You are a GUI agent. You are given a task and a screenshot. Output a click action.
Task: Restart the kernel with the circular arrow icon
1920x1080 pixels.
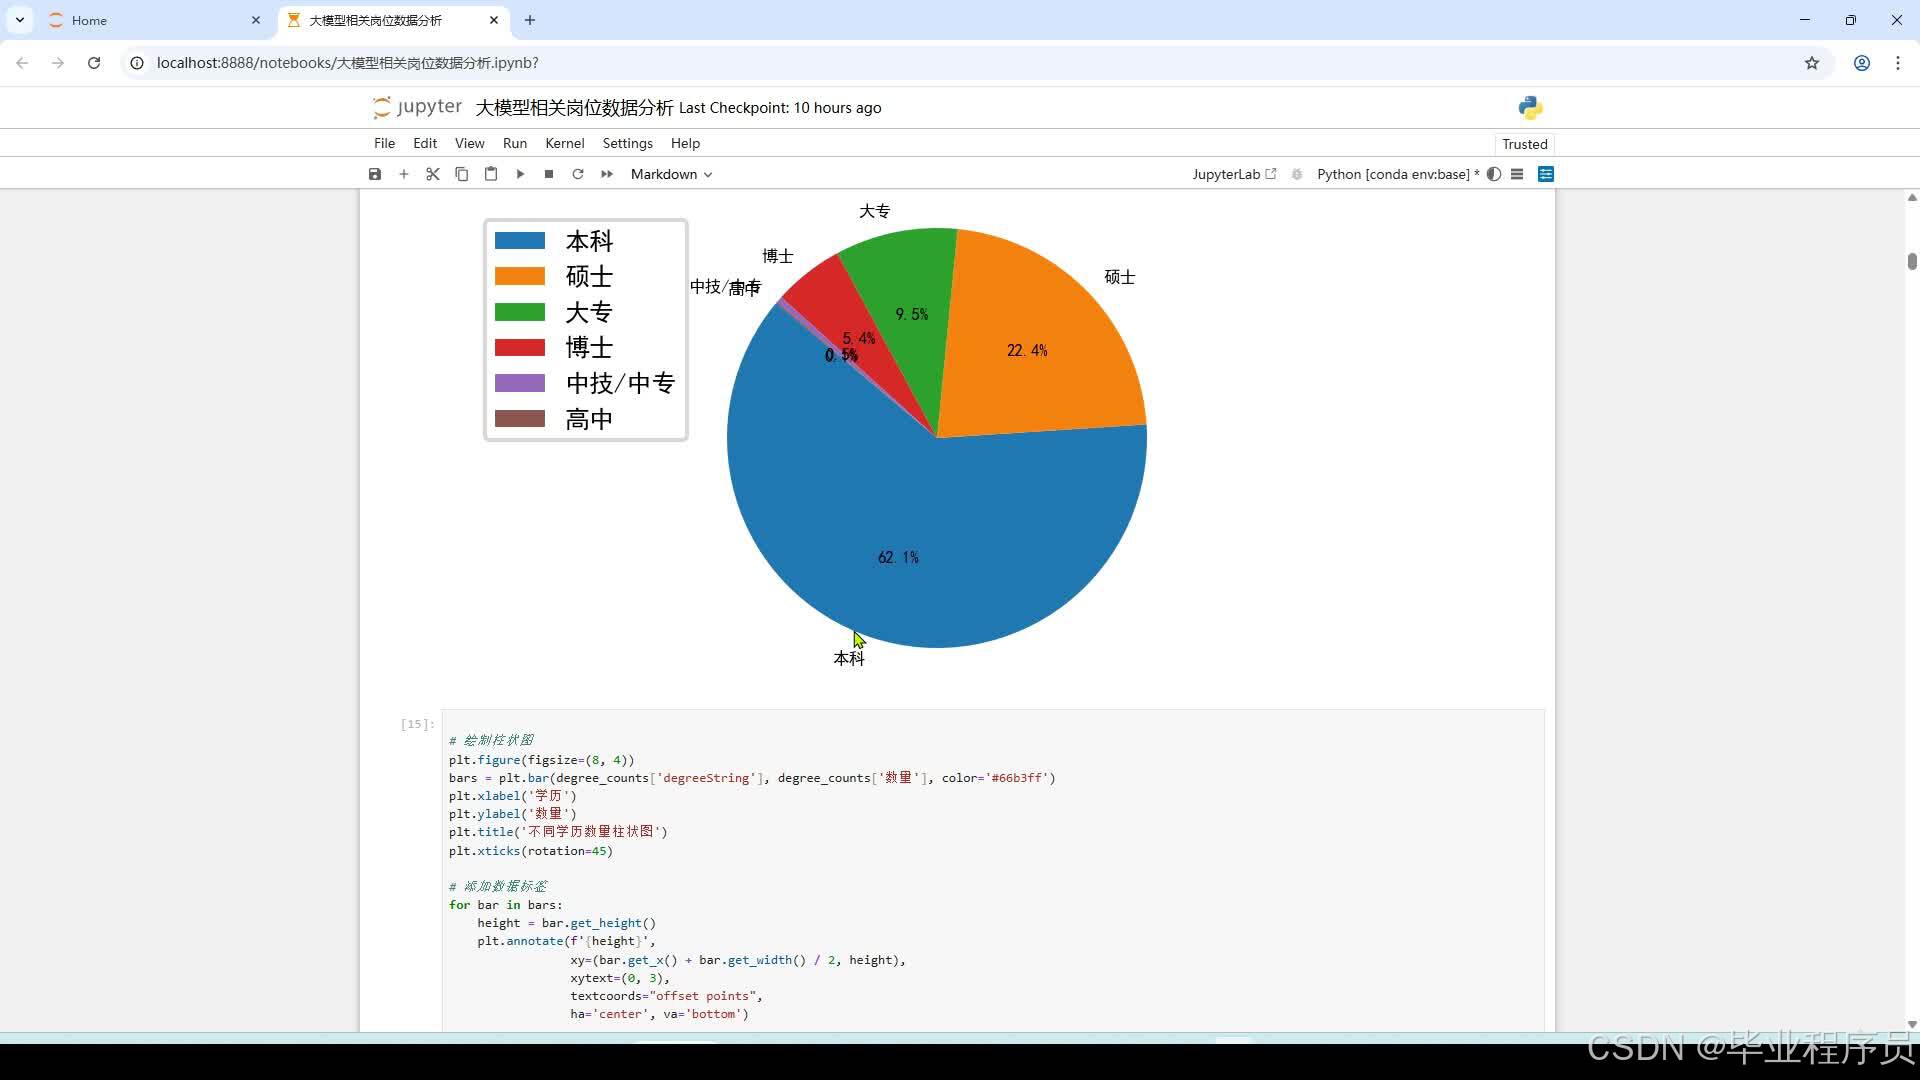point(578,174)
